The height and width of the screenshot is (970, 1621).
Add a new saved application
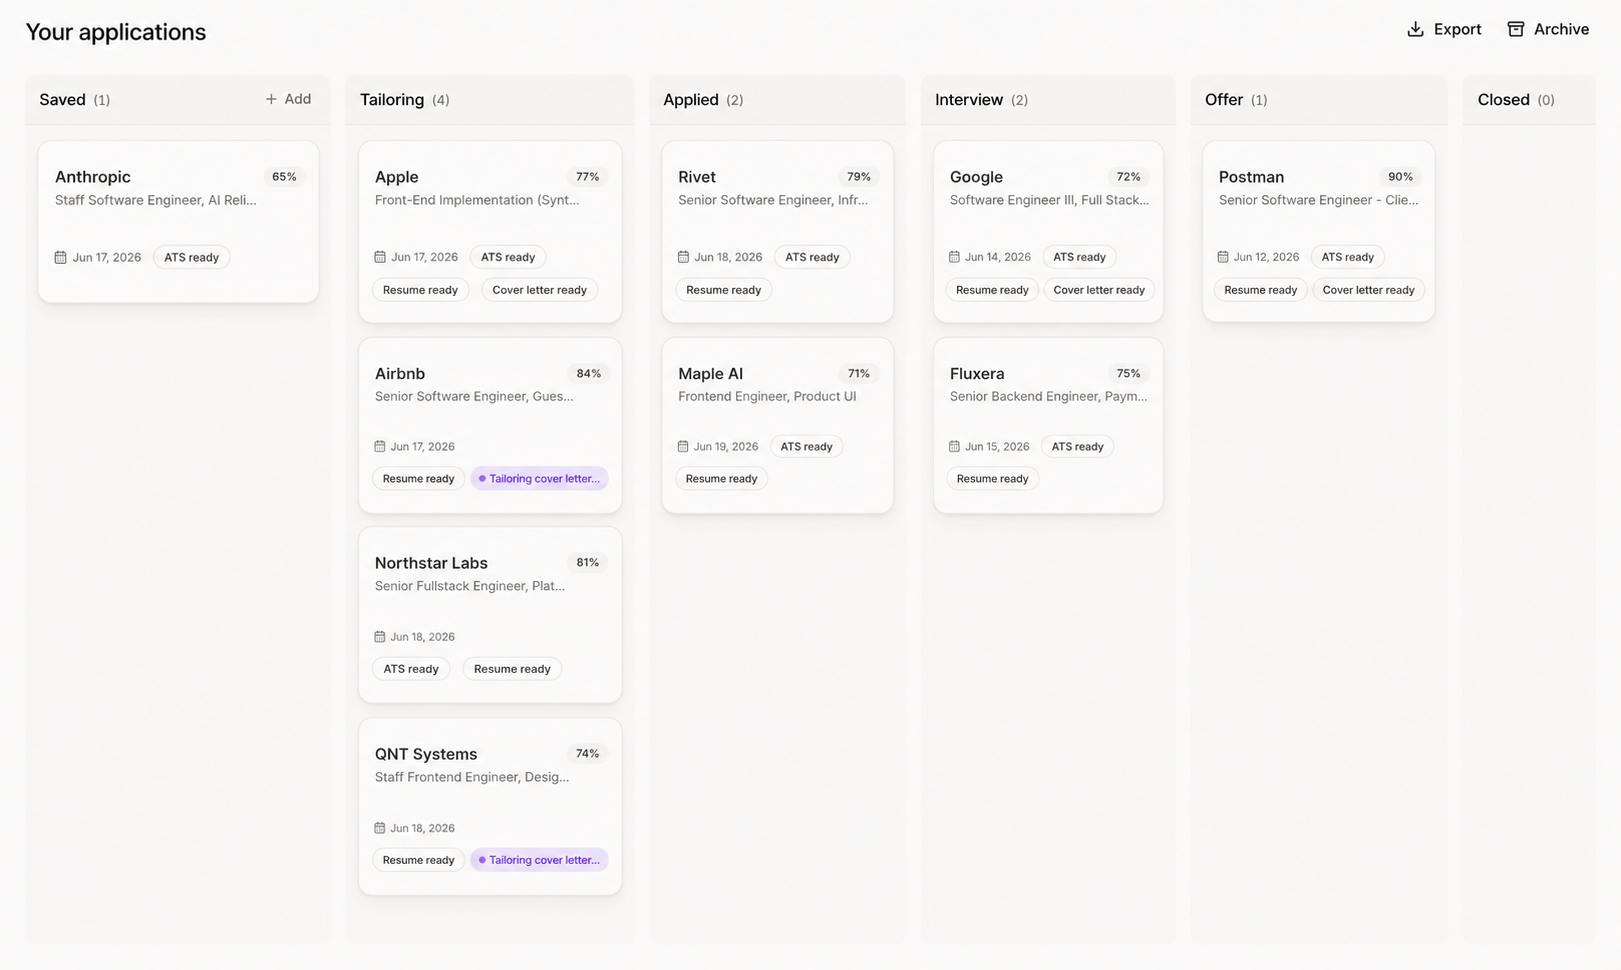pyautogui.click(x=288, y=99)
